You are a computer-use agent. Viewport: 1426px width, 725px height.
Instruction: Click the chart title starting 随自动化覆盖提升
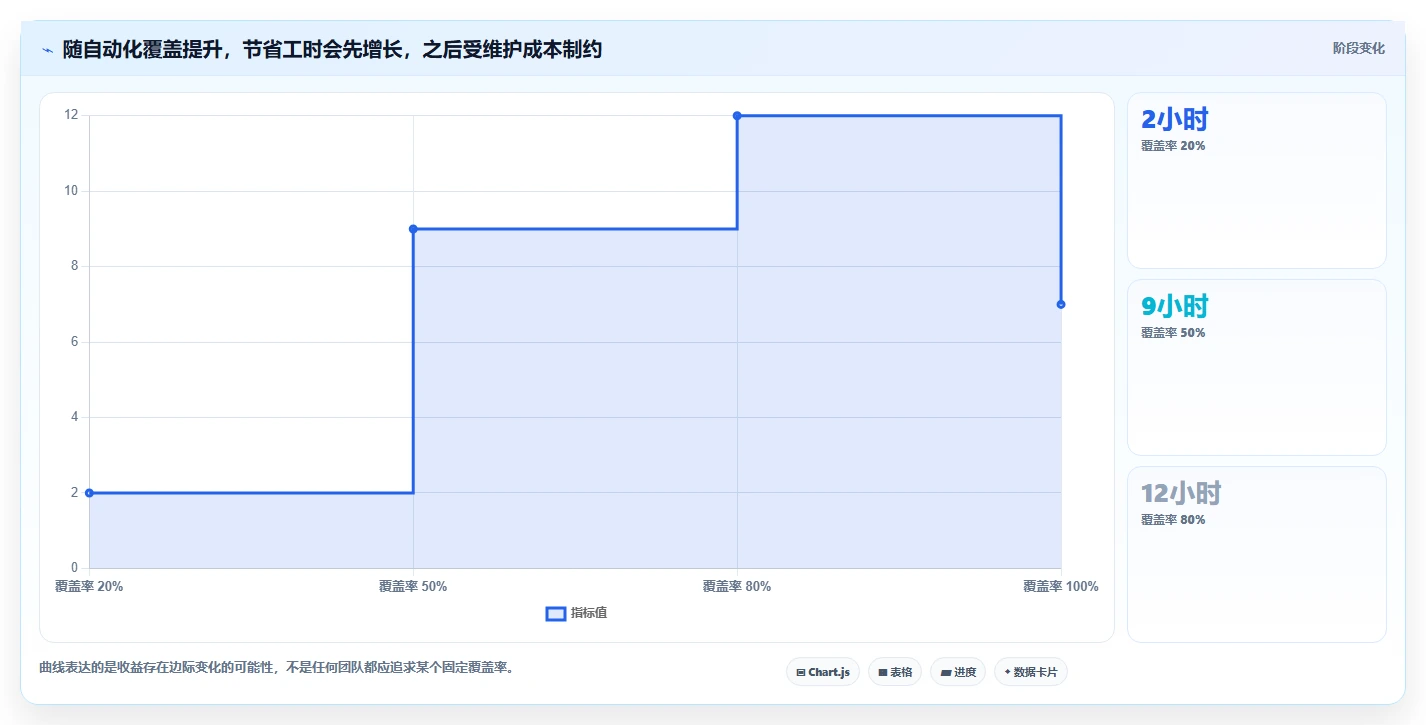(332, 49)
